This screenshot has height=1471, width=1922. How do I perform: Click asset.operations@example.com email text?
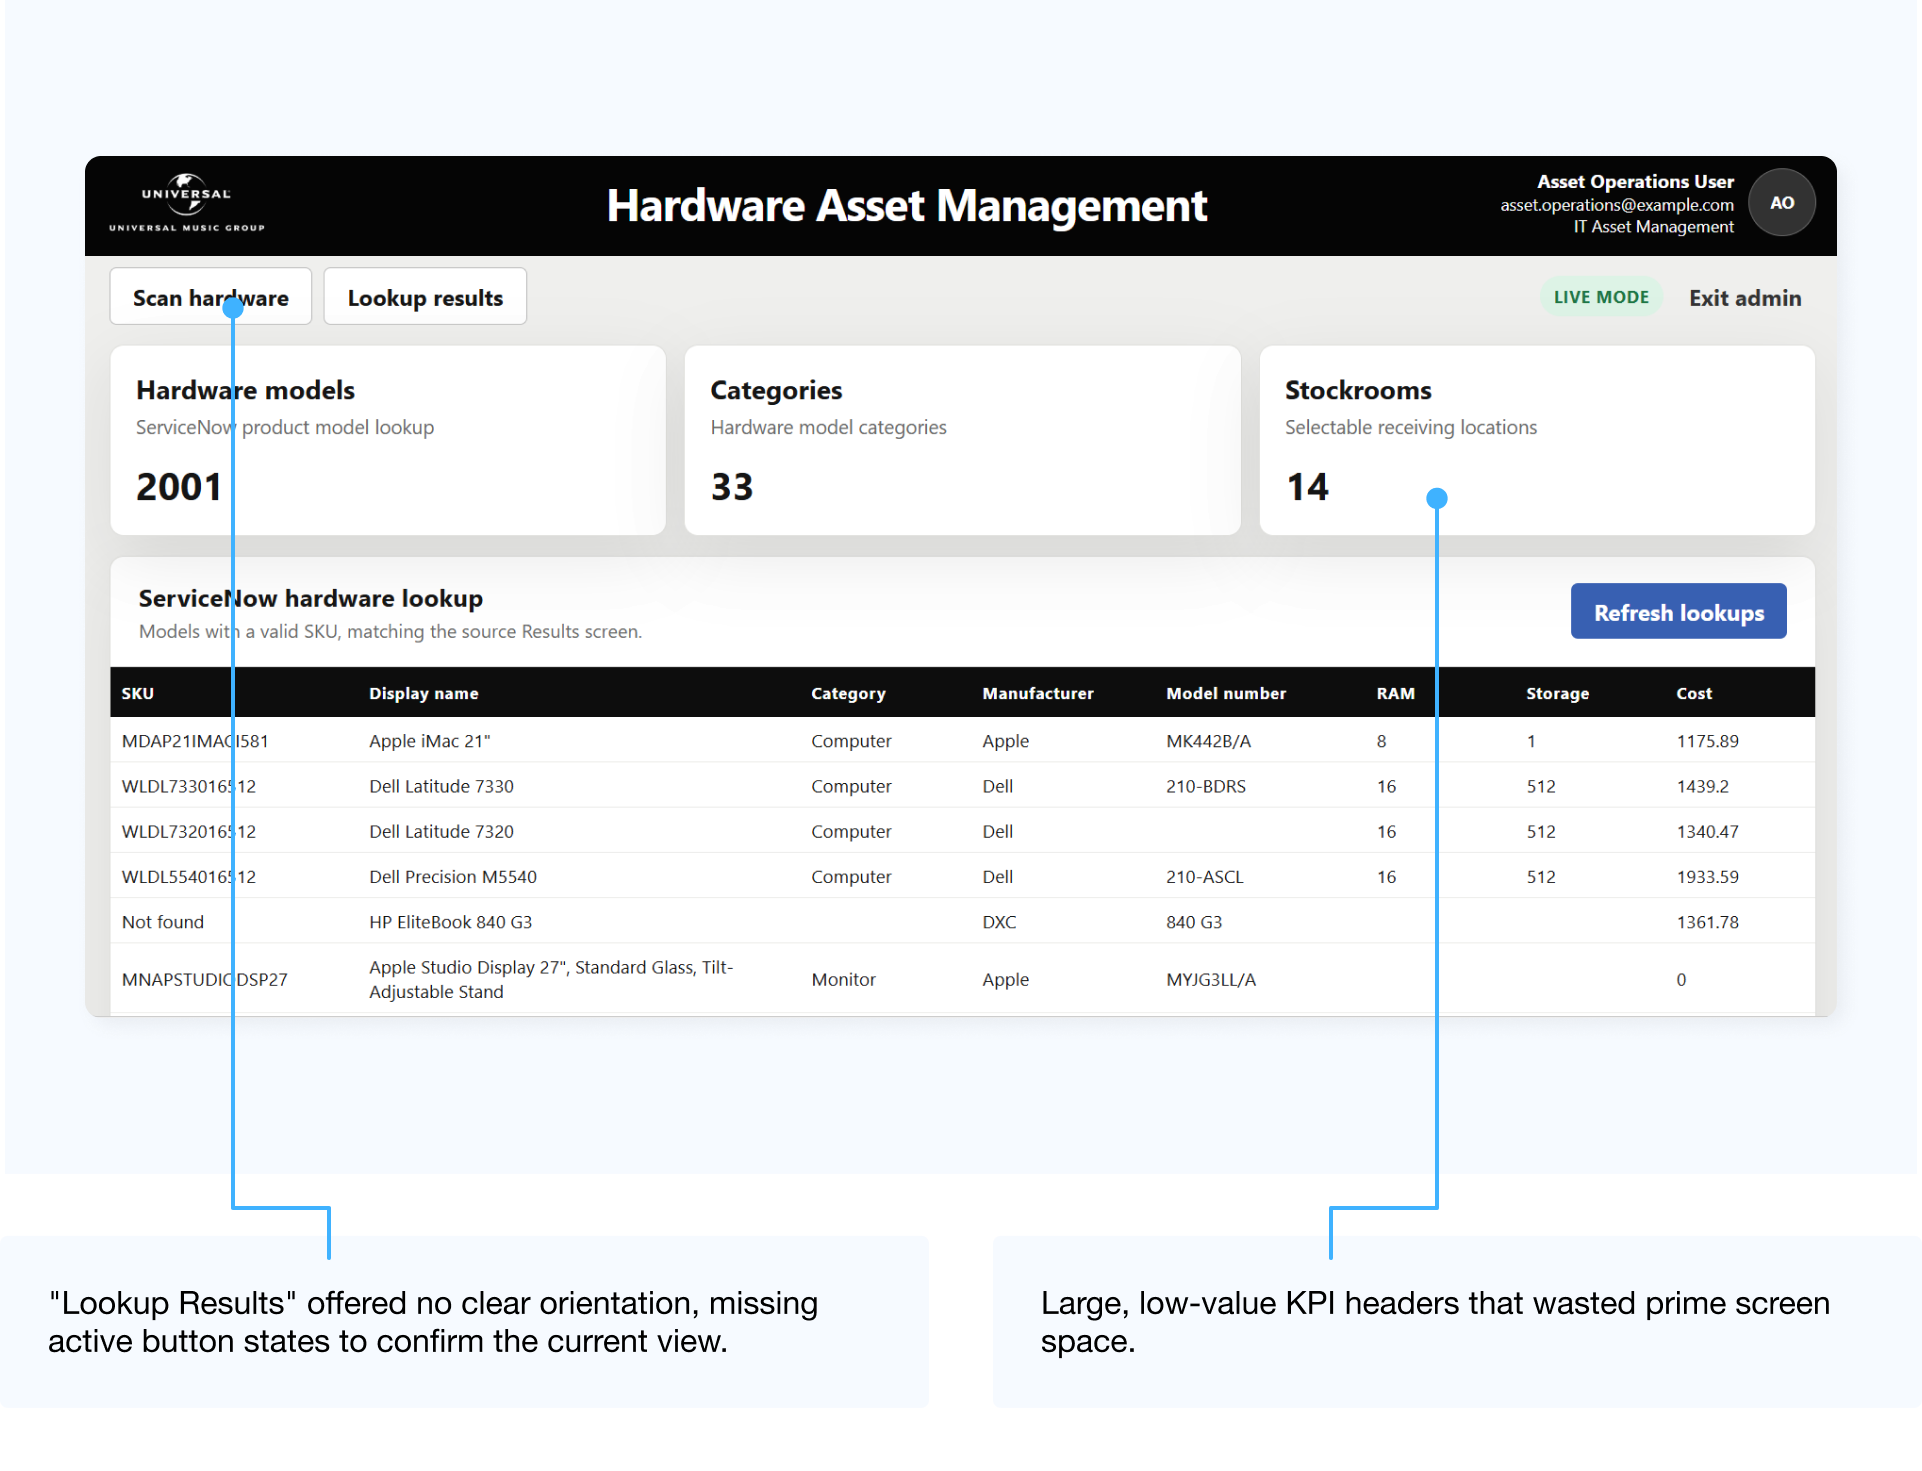[1616, 205]
